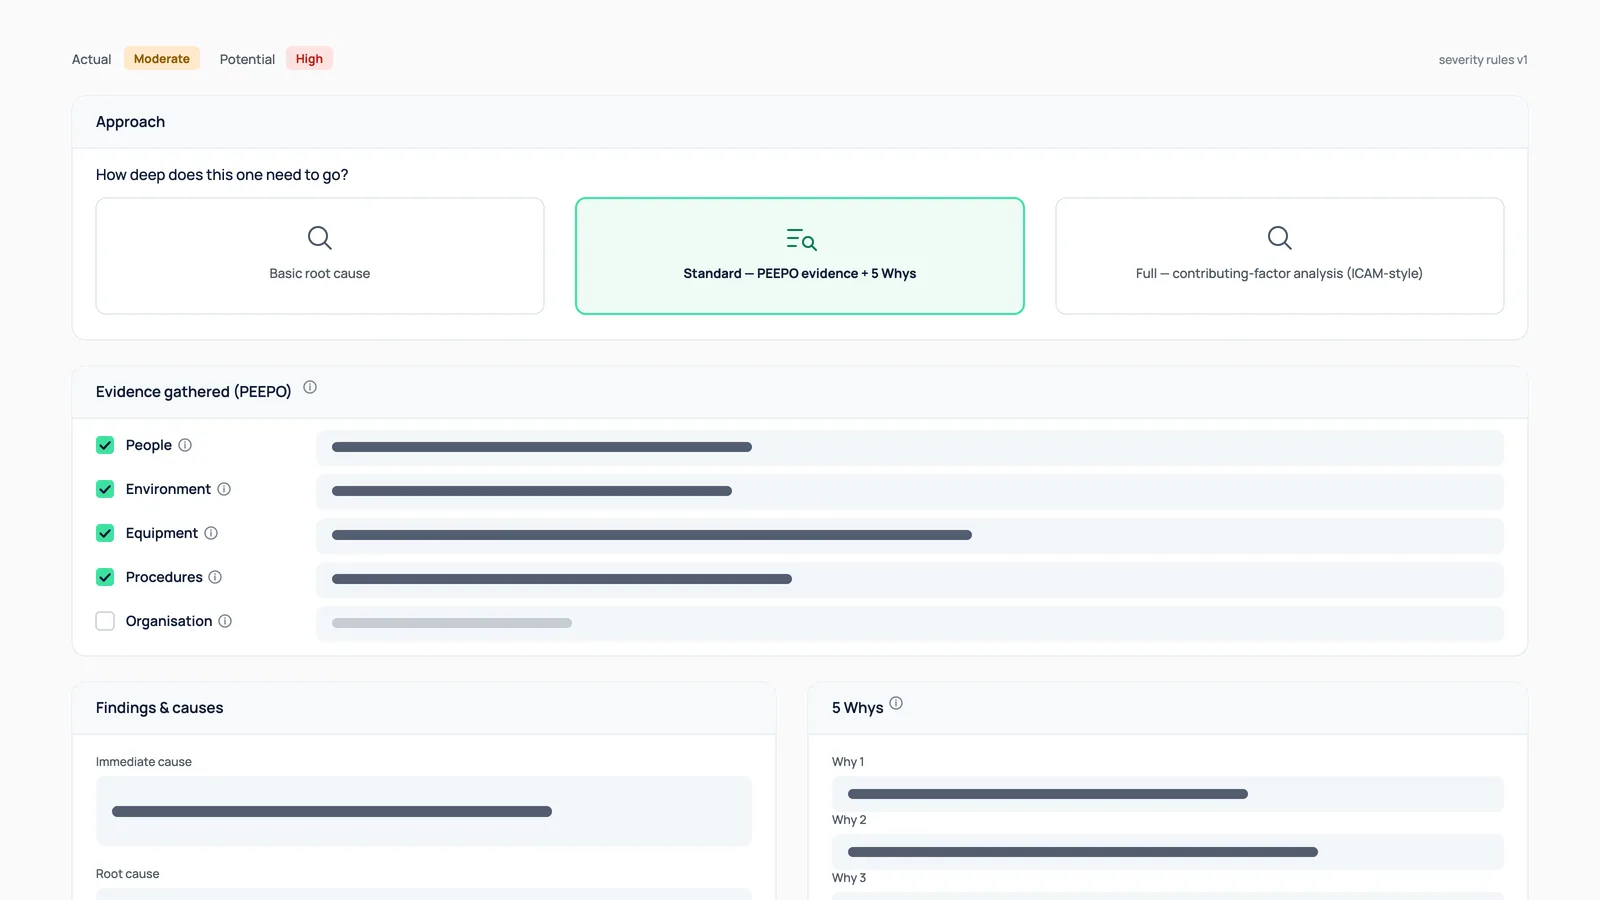
Task: Click the info icon next to Organisation
Action: point(225,621)
